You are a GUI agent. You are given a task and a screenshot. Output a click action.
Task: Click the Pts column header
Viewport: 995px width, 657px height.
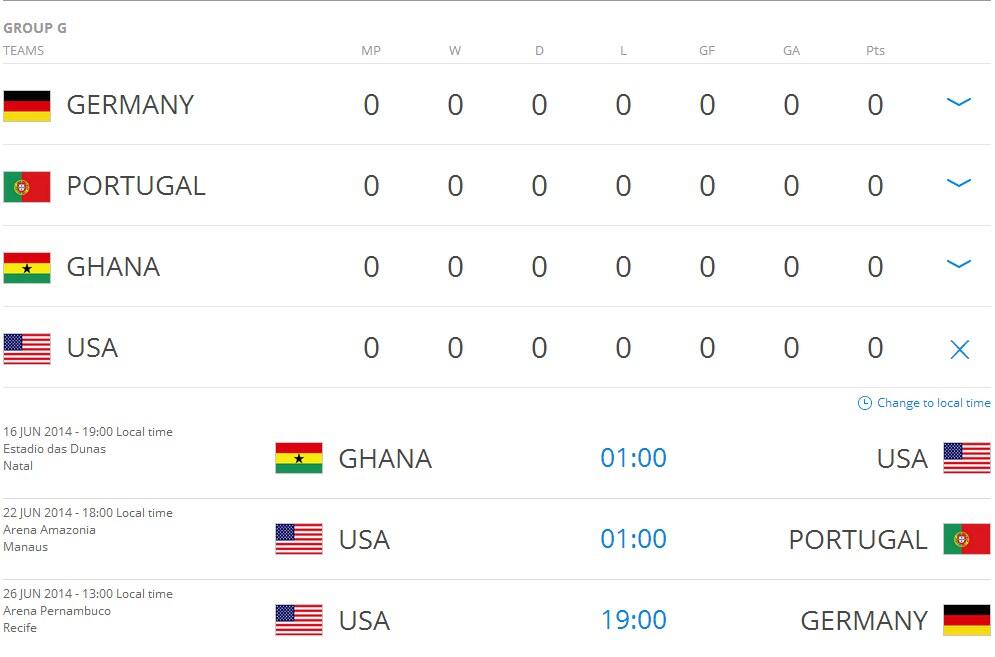point(875,51)
